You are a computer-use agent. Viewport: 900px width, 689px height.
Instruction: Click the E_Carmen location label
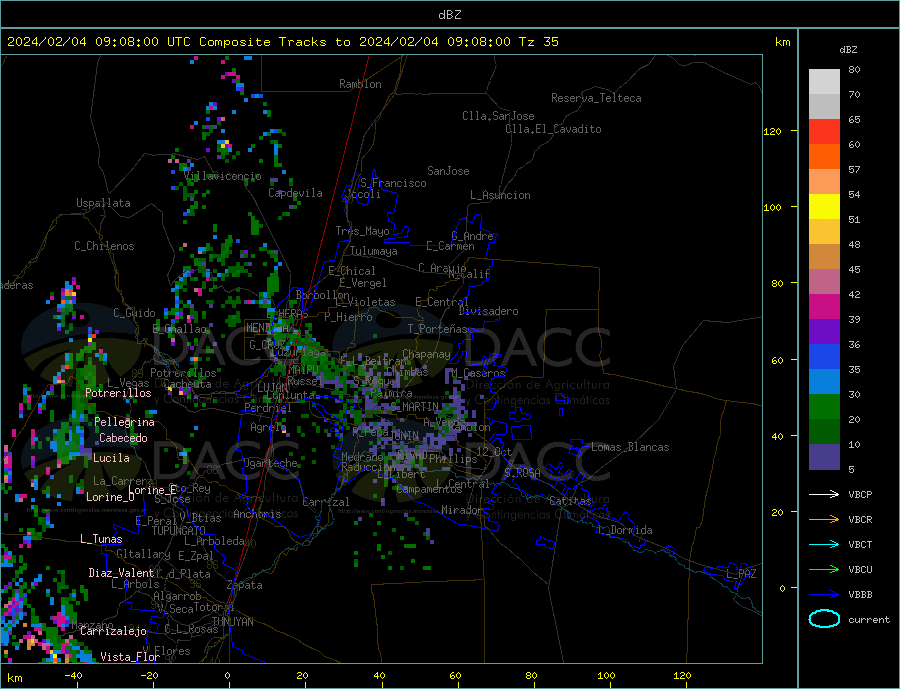(450, 246)
